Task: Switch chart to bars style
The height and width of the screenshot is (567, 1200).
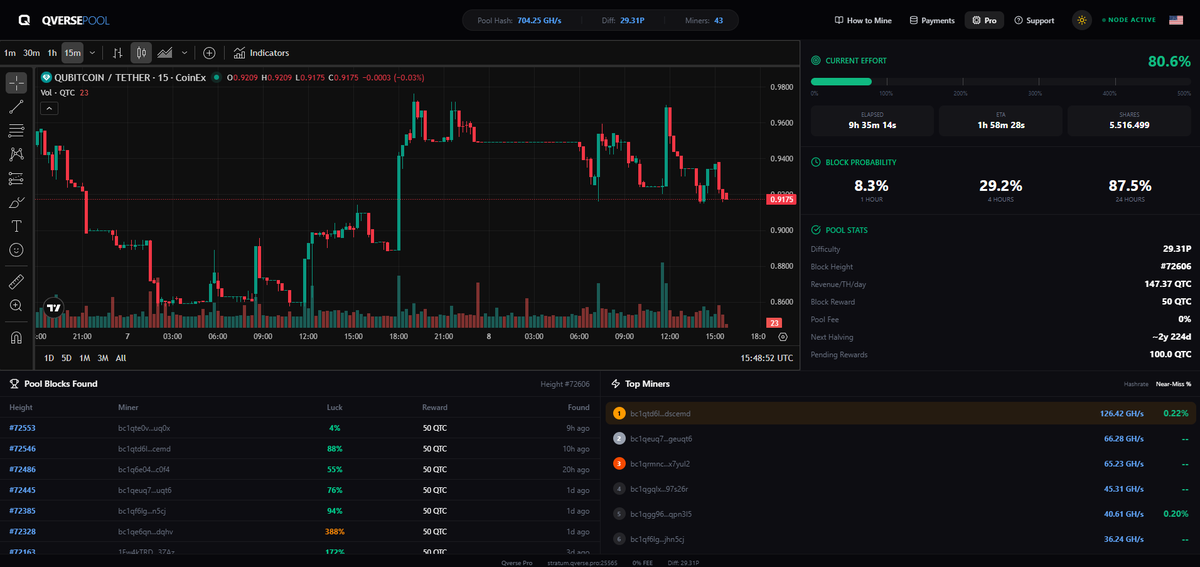Action: [x=118, y=53]
